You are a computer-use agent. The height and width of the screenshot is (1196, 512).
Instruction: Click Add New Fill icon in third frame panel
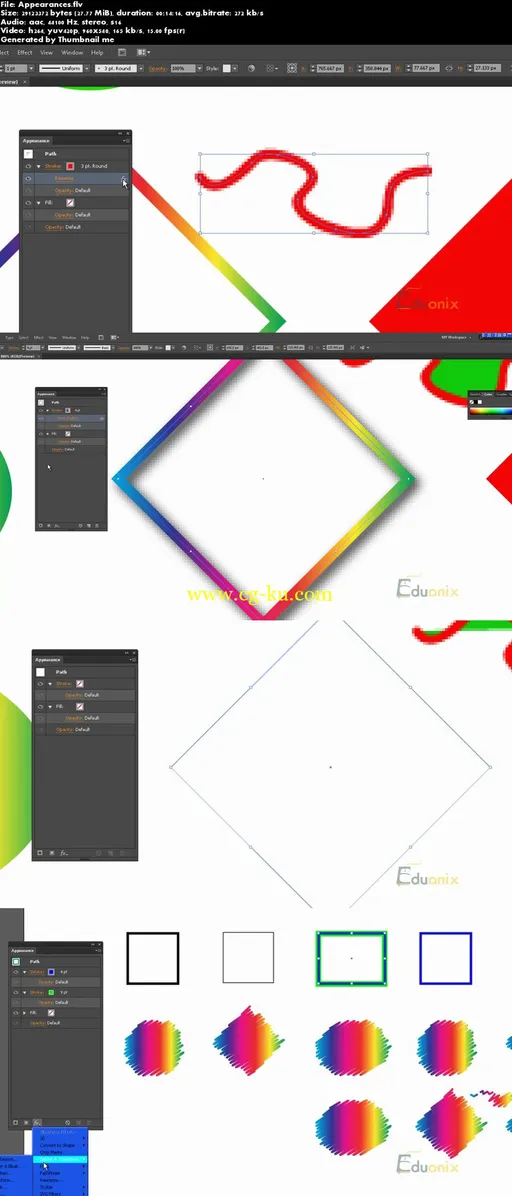[x=52, y=853]
